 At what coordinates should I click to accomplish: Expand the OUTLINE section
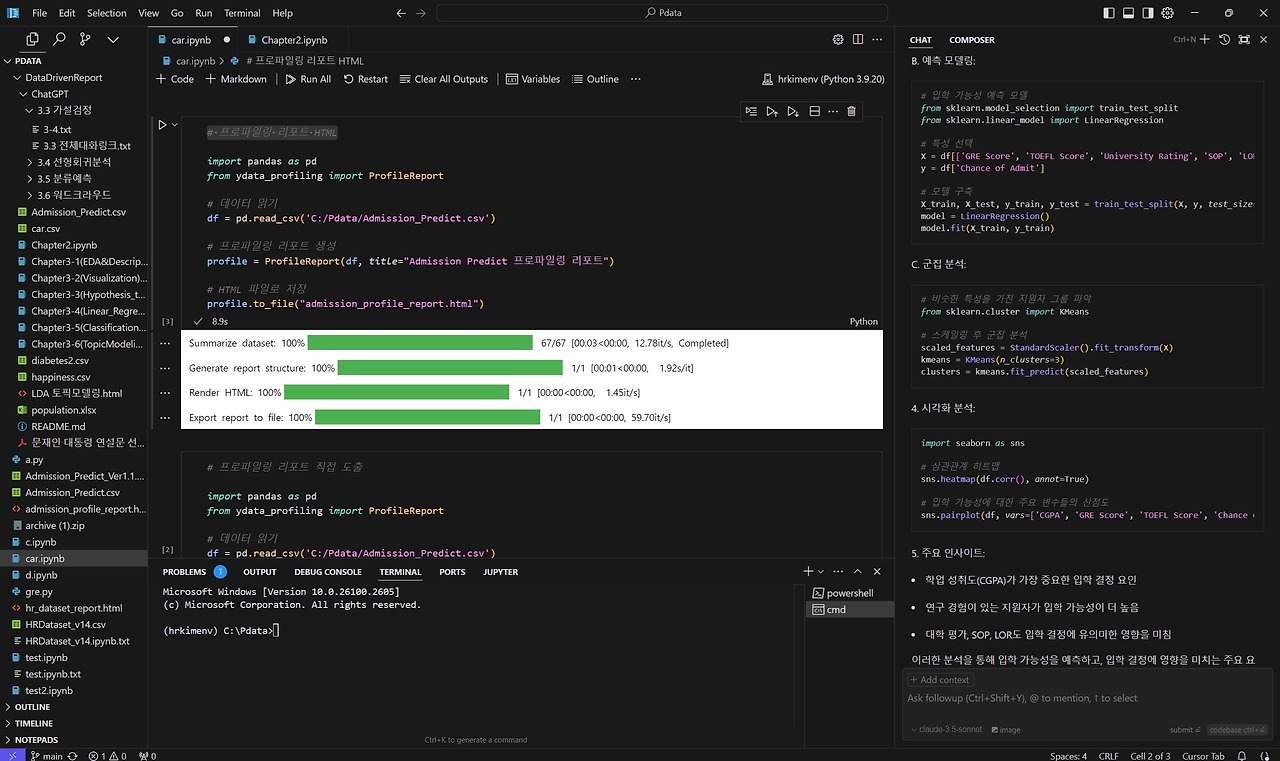click(x=33, y=707)
